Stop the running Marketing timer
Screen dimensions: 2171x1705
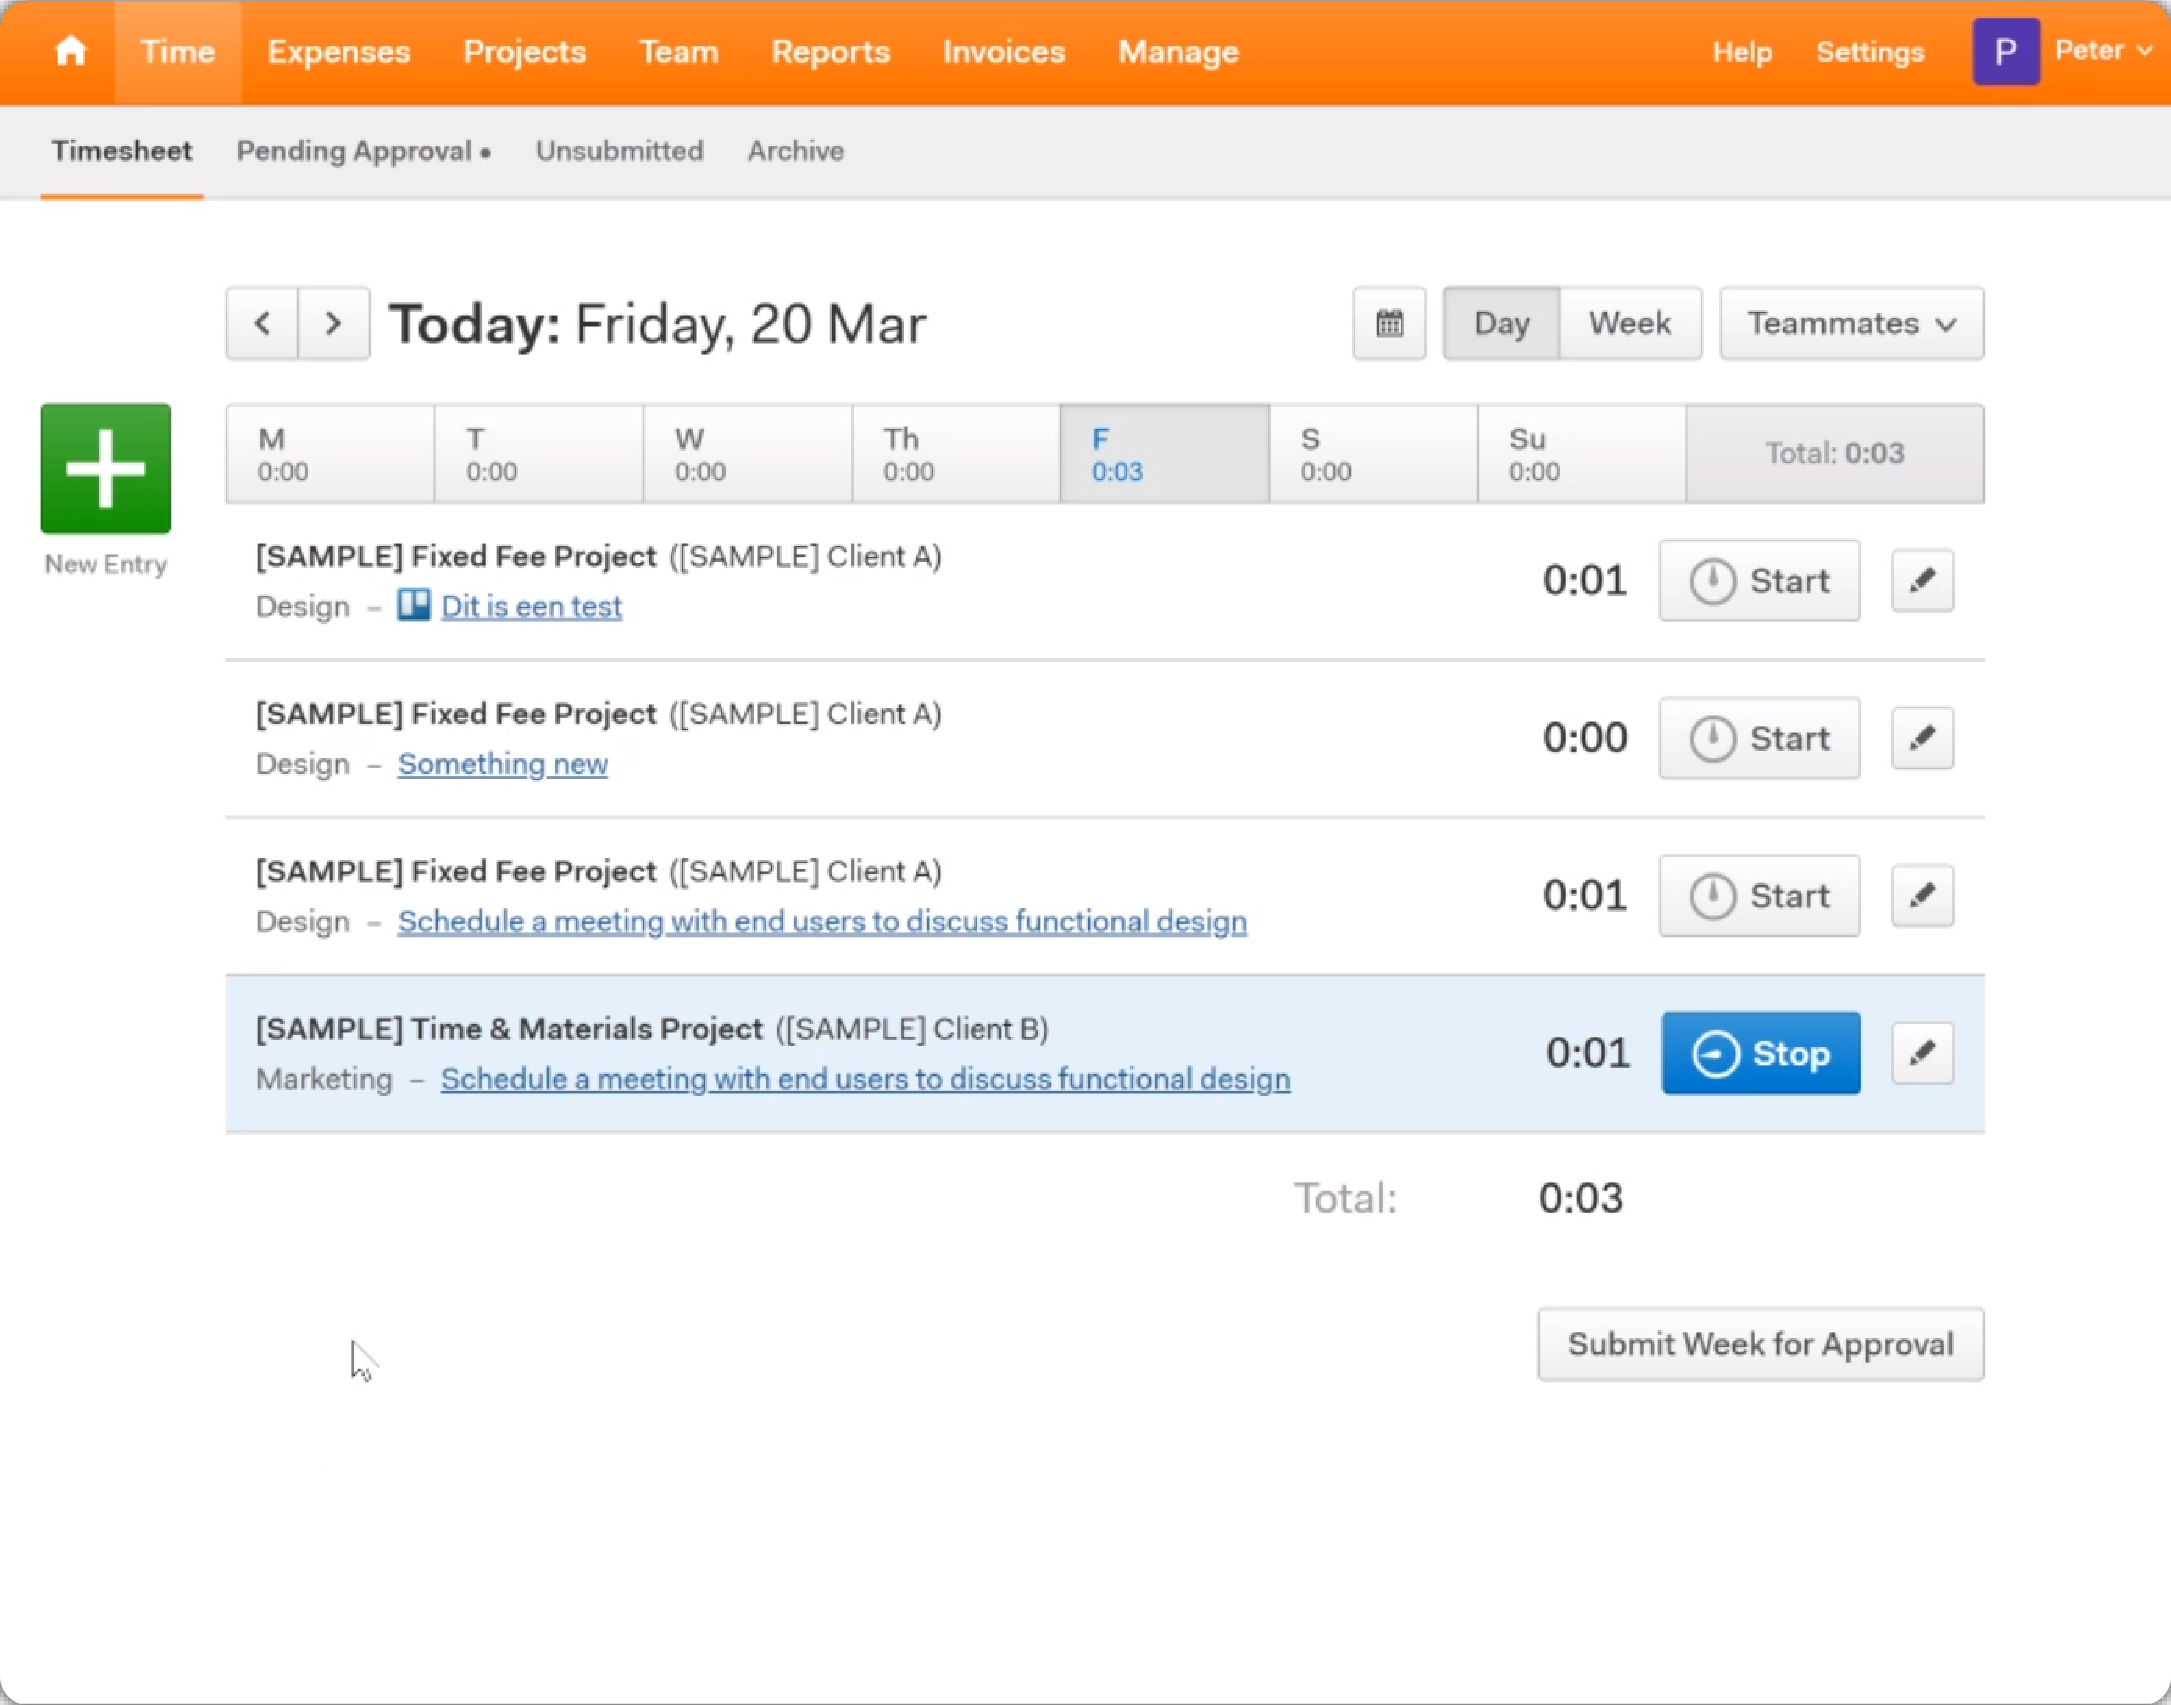1760,1053
